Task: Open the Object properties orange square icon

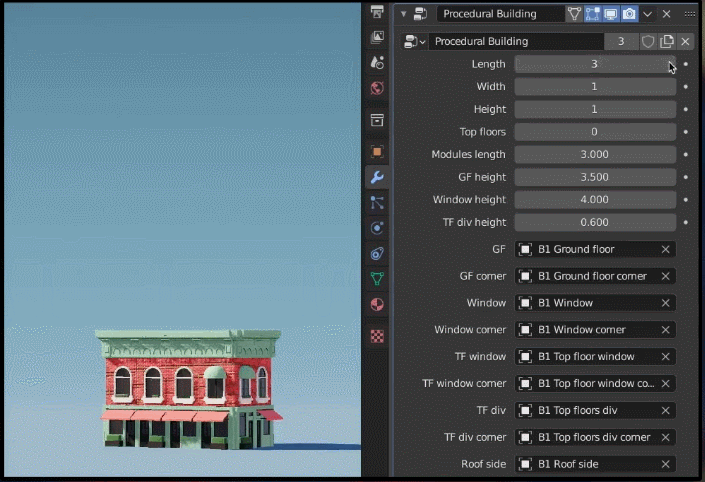Action: click(377, 152)
